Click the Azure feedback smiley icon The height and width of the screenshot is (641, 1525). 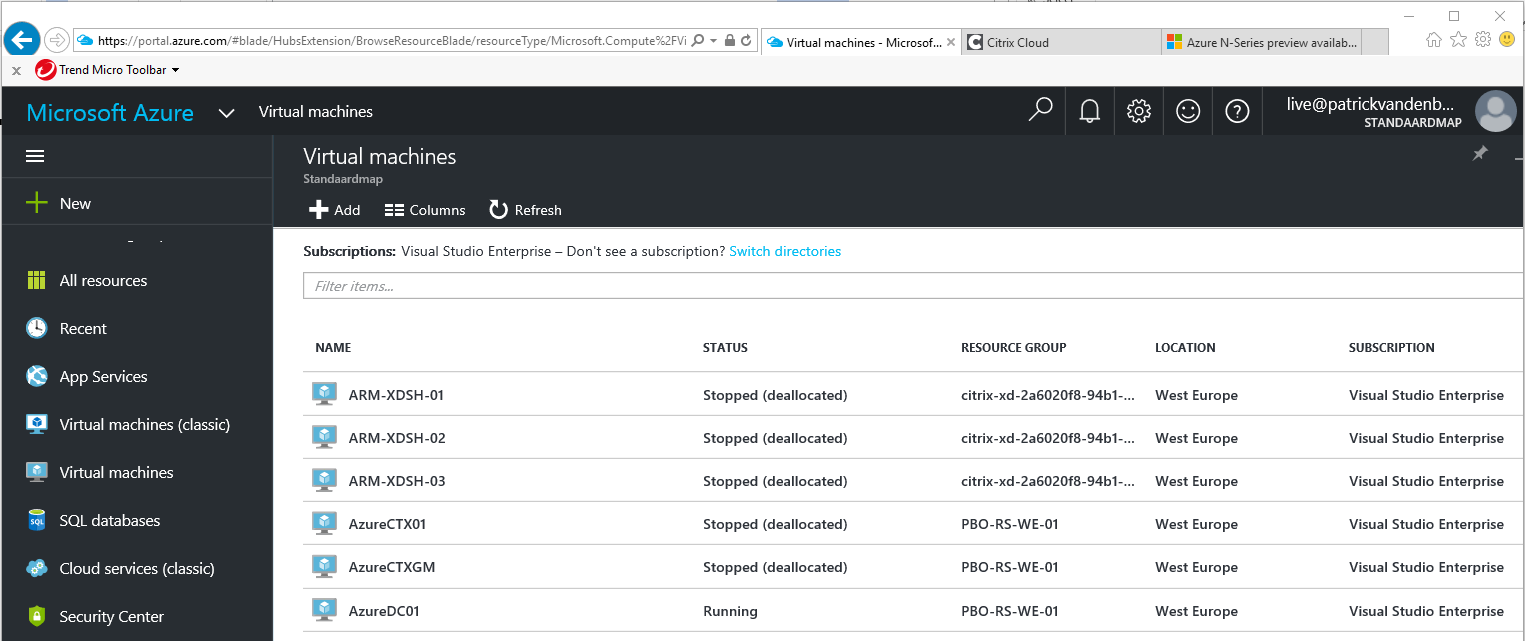click(x=1188, y=111)
